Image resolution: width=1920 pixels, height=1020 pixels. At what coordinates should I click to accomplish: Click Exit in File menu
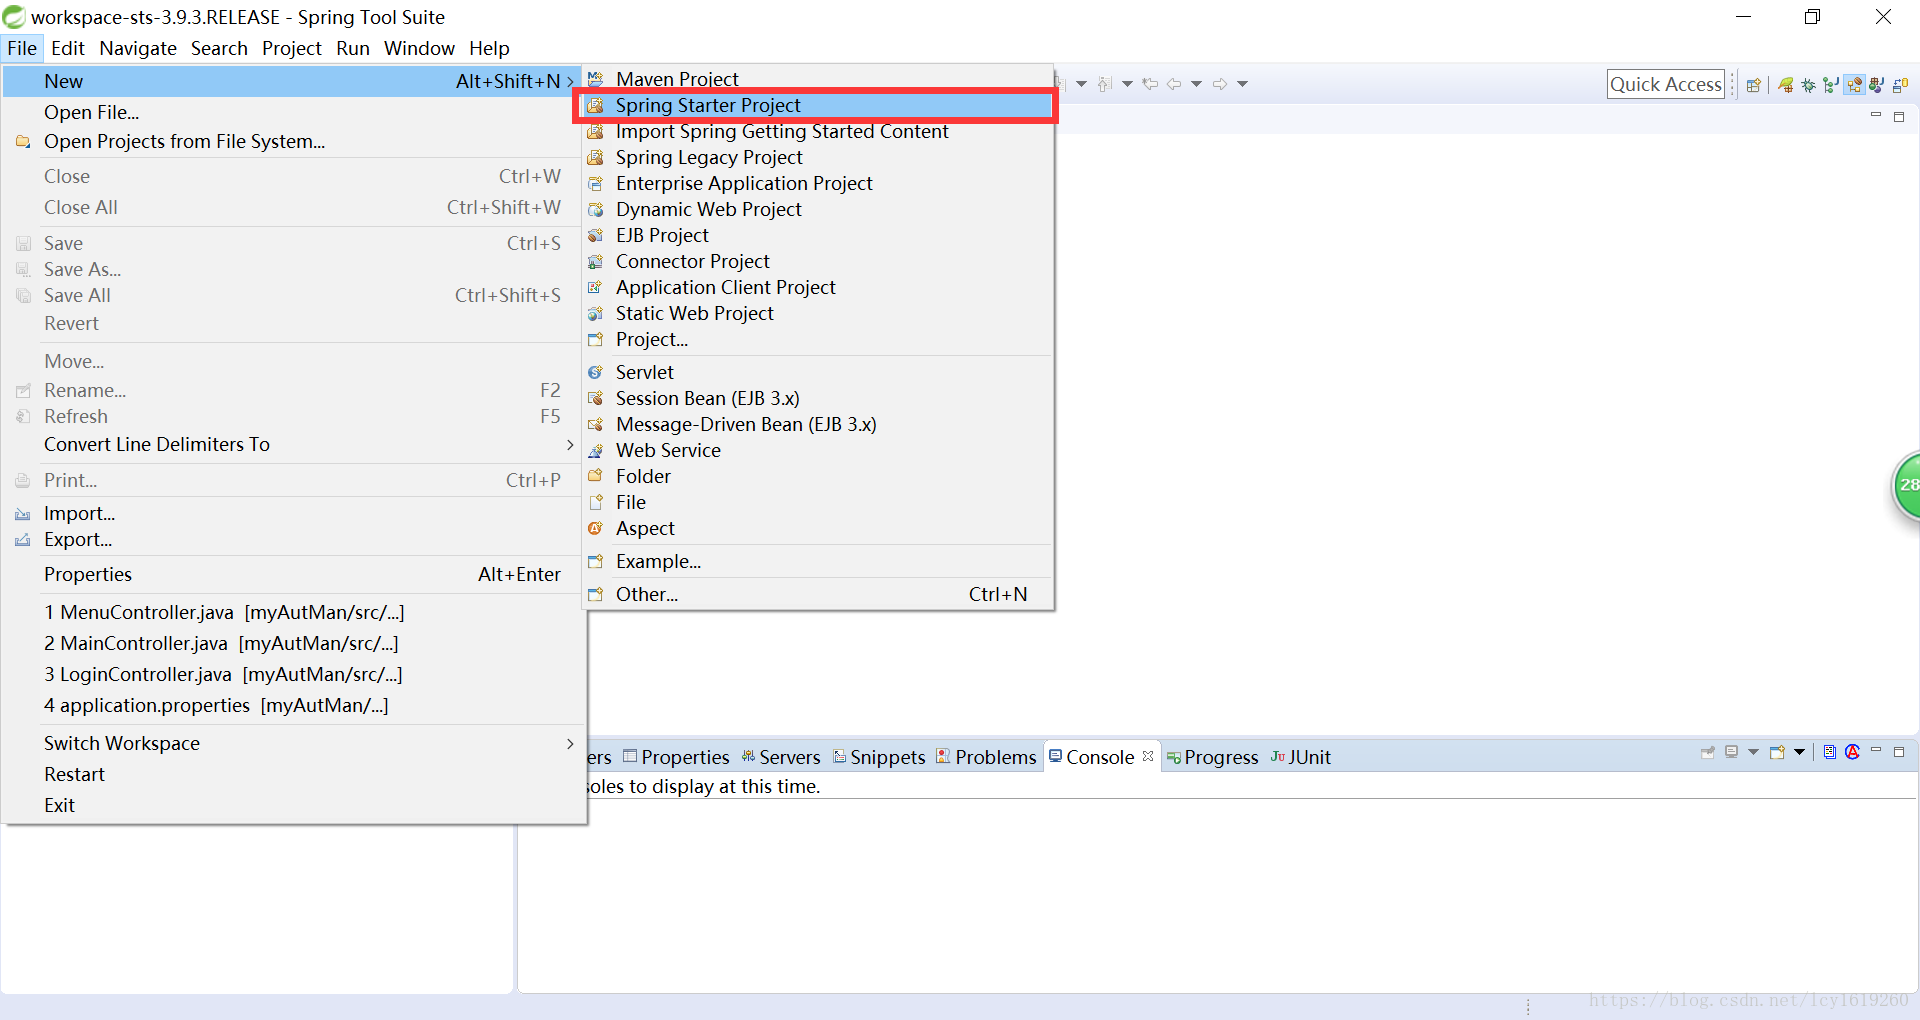(294, 805)
